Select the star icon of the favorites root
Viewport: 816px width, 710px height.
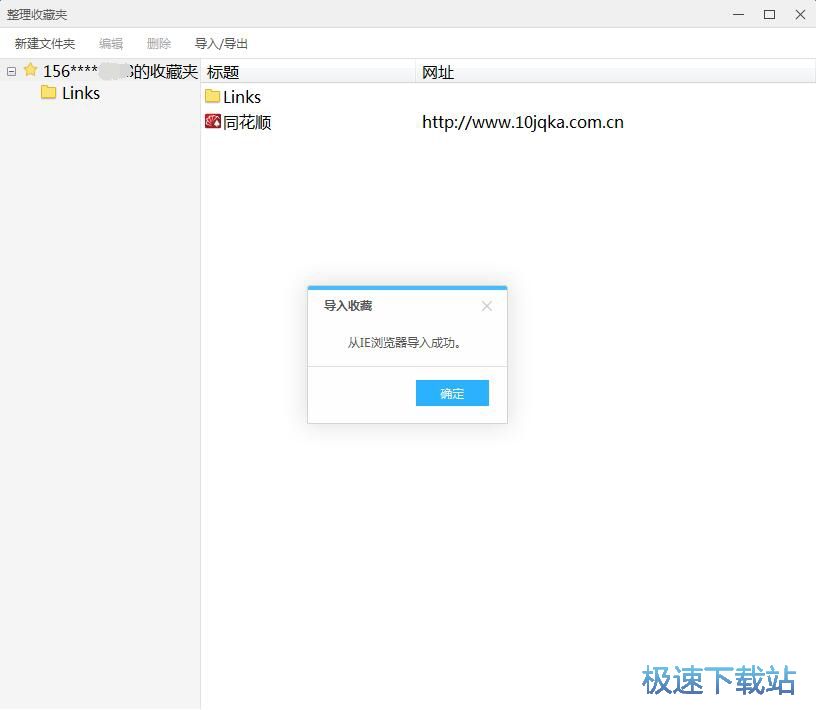[31, 70]
